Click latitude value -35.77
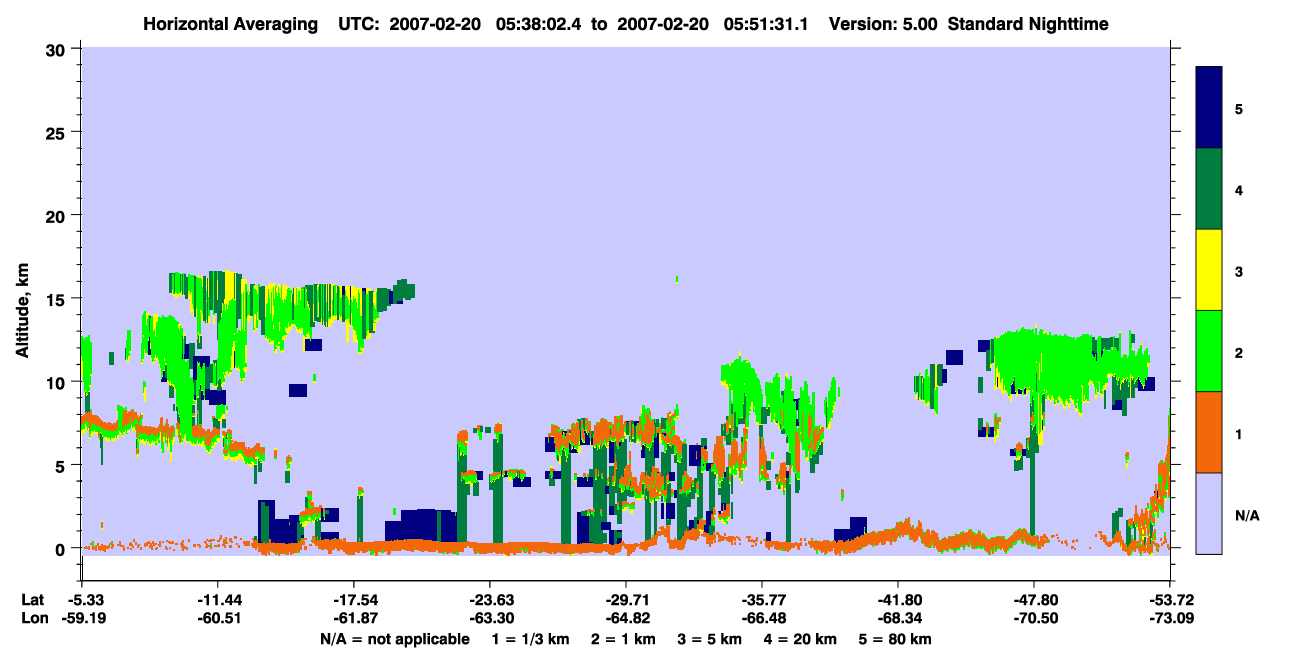Image resolution: width=1300 pixels, height=667 pixels. 762,600
